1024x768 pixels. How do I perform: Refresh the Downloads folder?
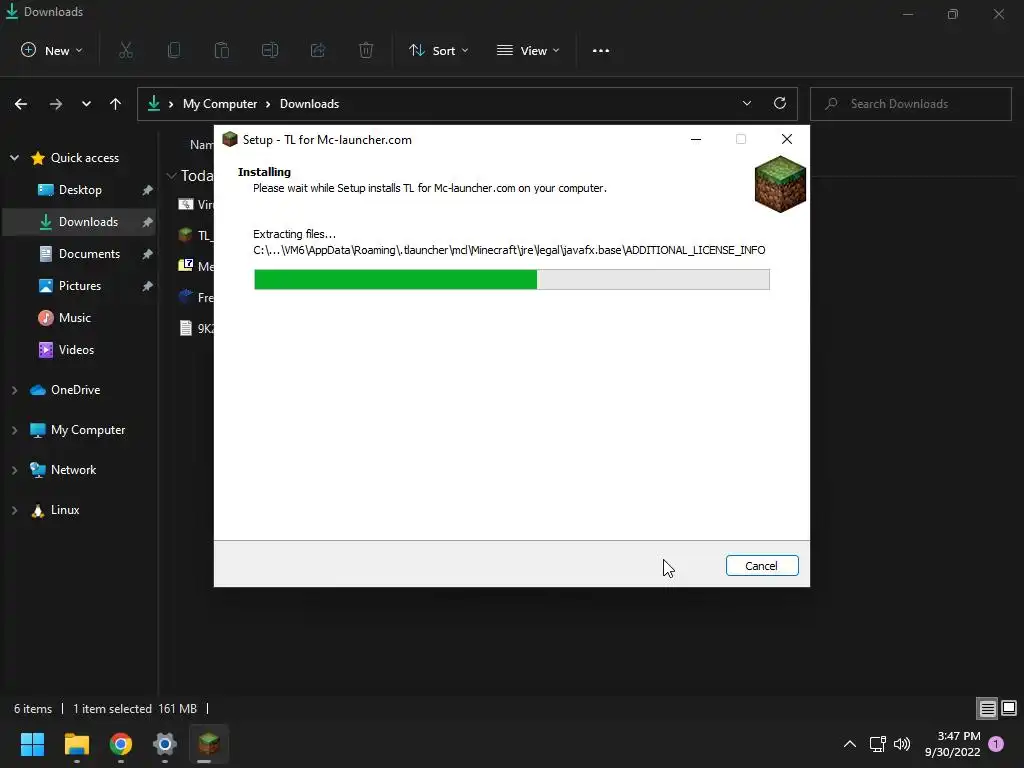780,103
